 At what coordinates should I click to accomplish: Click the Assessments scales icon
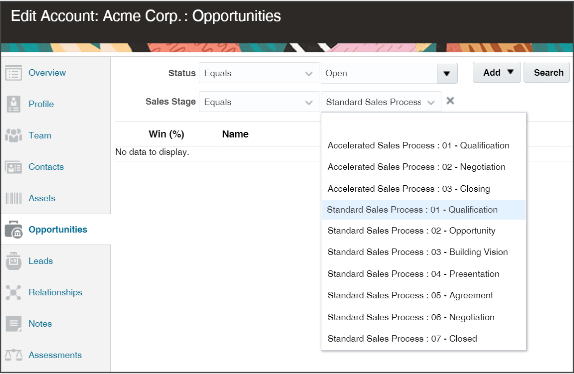tap(14, 355)
